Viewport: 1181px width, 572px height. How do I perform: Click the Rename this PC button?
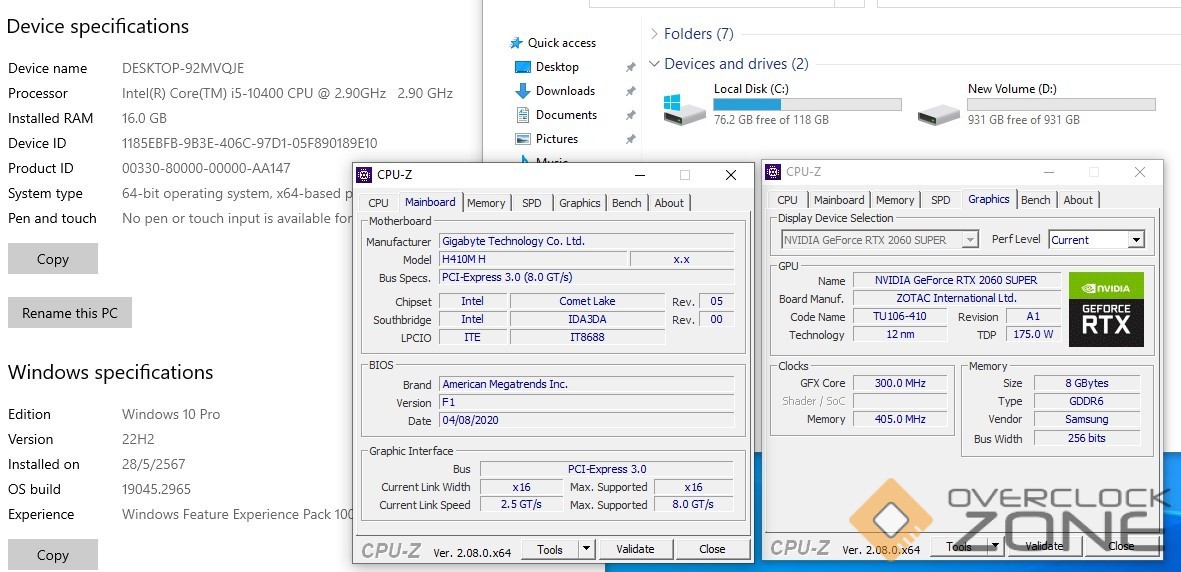70,313
